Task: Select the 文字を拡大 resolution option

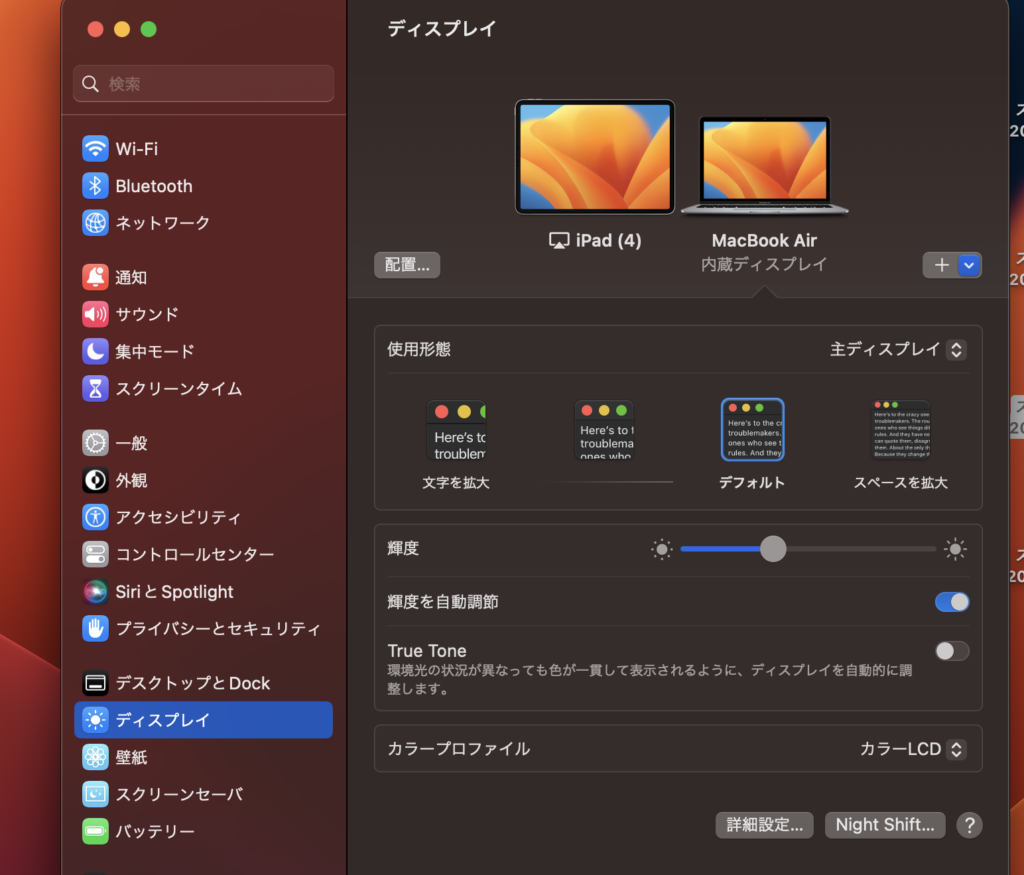Action: (x=456, y=444)
